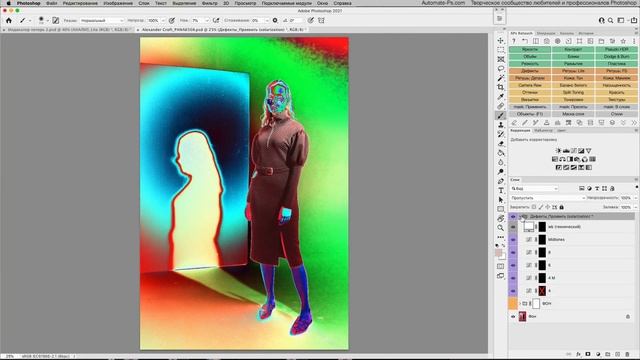This screenshot has width=640, height=360.
Task: Click the Фон layer thumbnail
Action: tap(522, 316)
